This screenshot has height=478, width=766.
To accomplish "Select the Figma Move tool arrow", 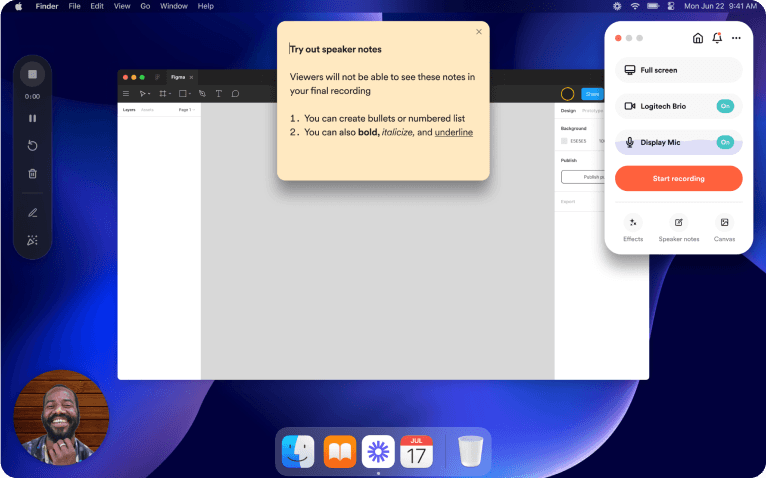I will click(x=143, y=93).
